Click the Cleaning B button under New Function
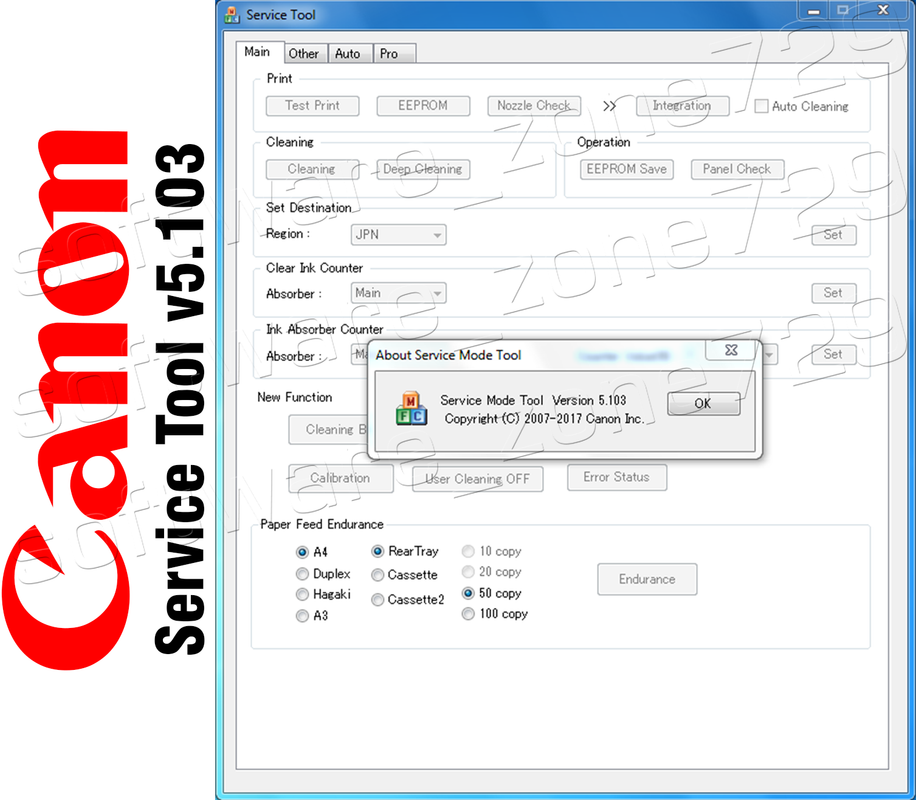The image size is (916, 800). [328, 430]
